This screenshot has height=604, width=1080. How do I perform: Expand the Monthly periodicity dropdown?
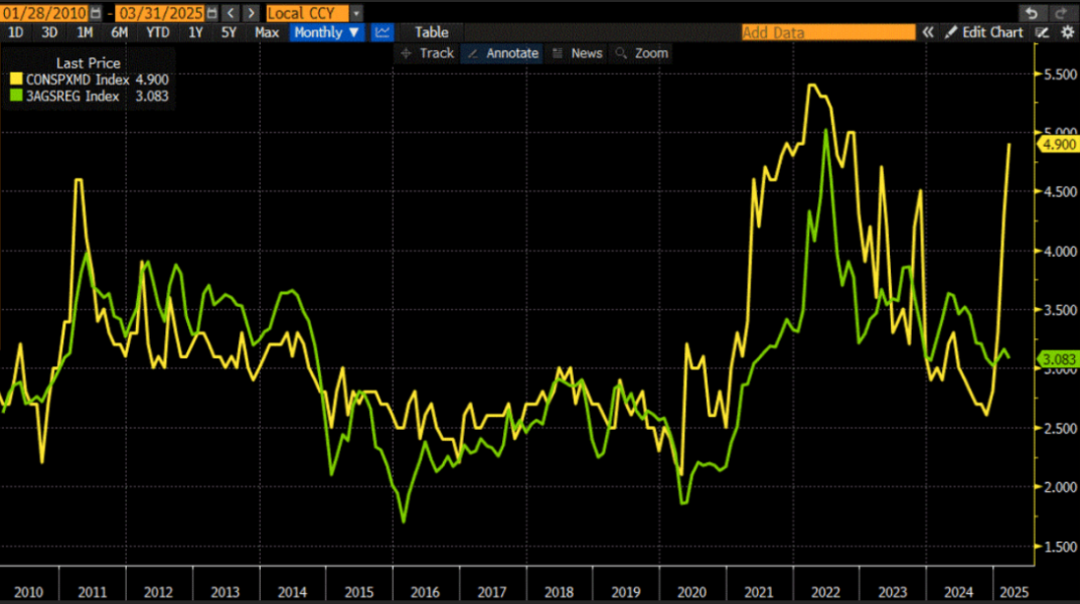[x=326, y=32]
